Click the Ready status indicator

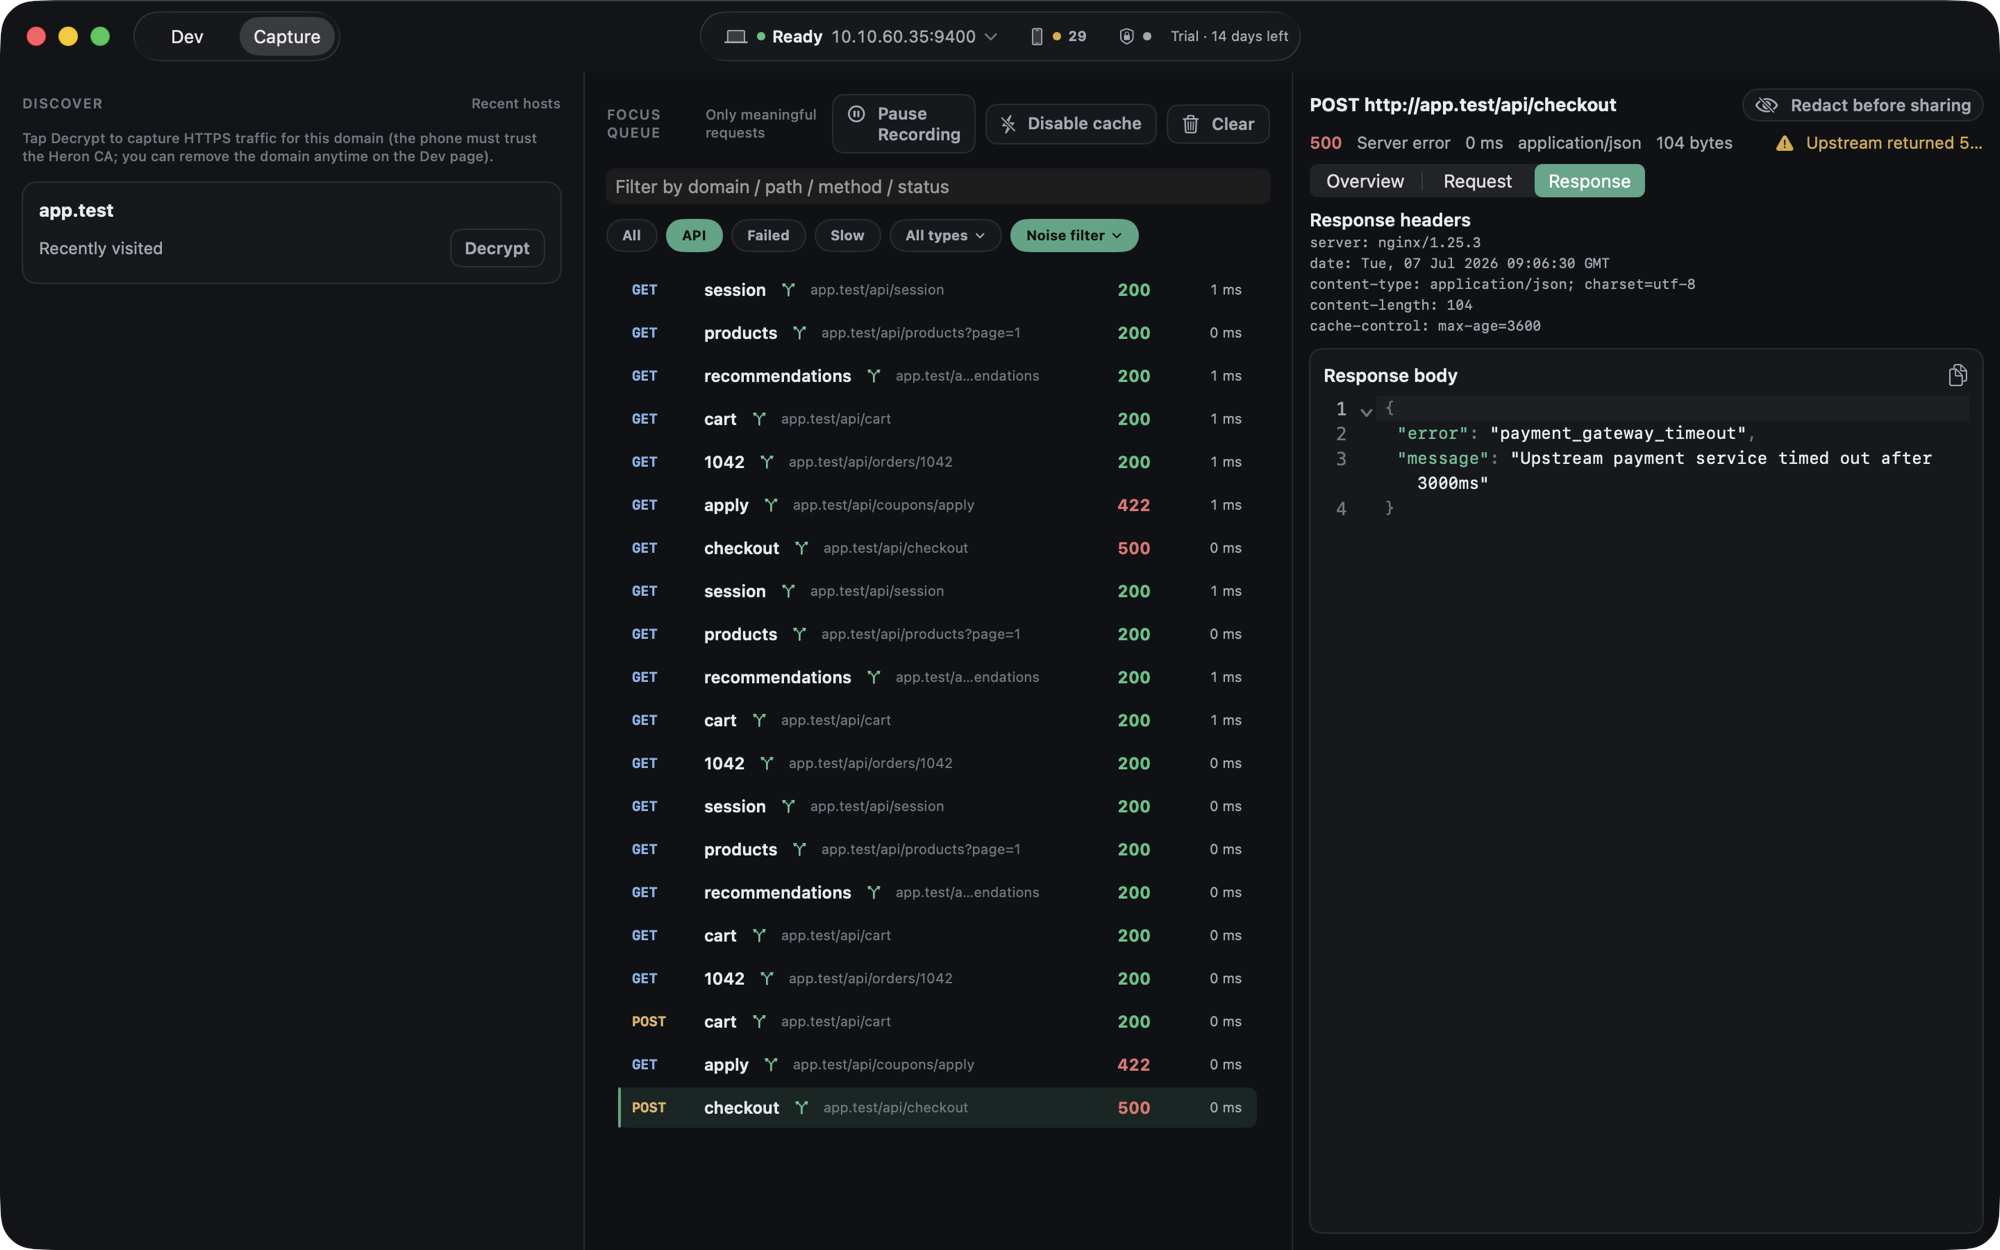point(789,36)
